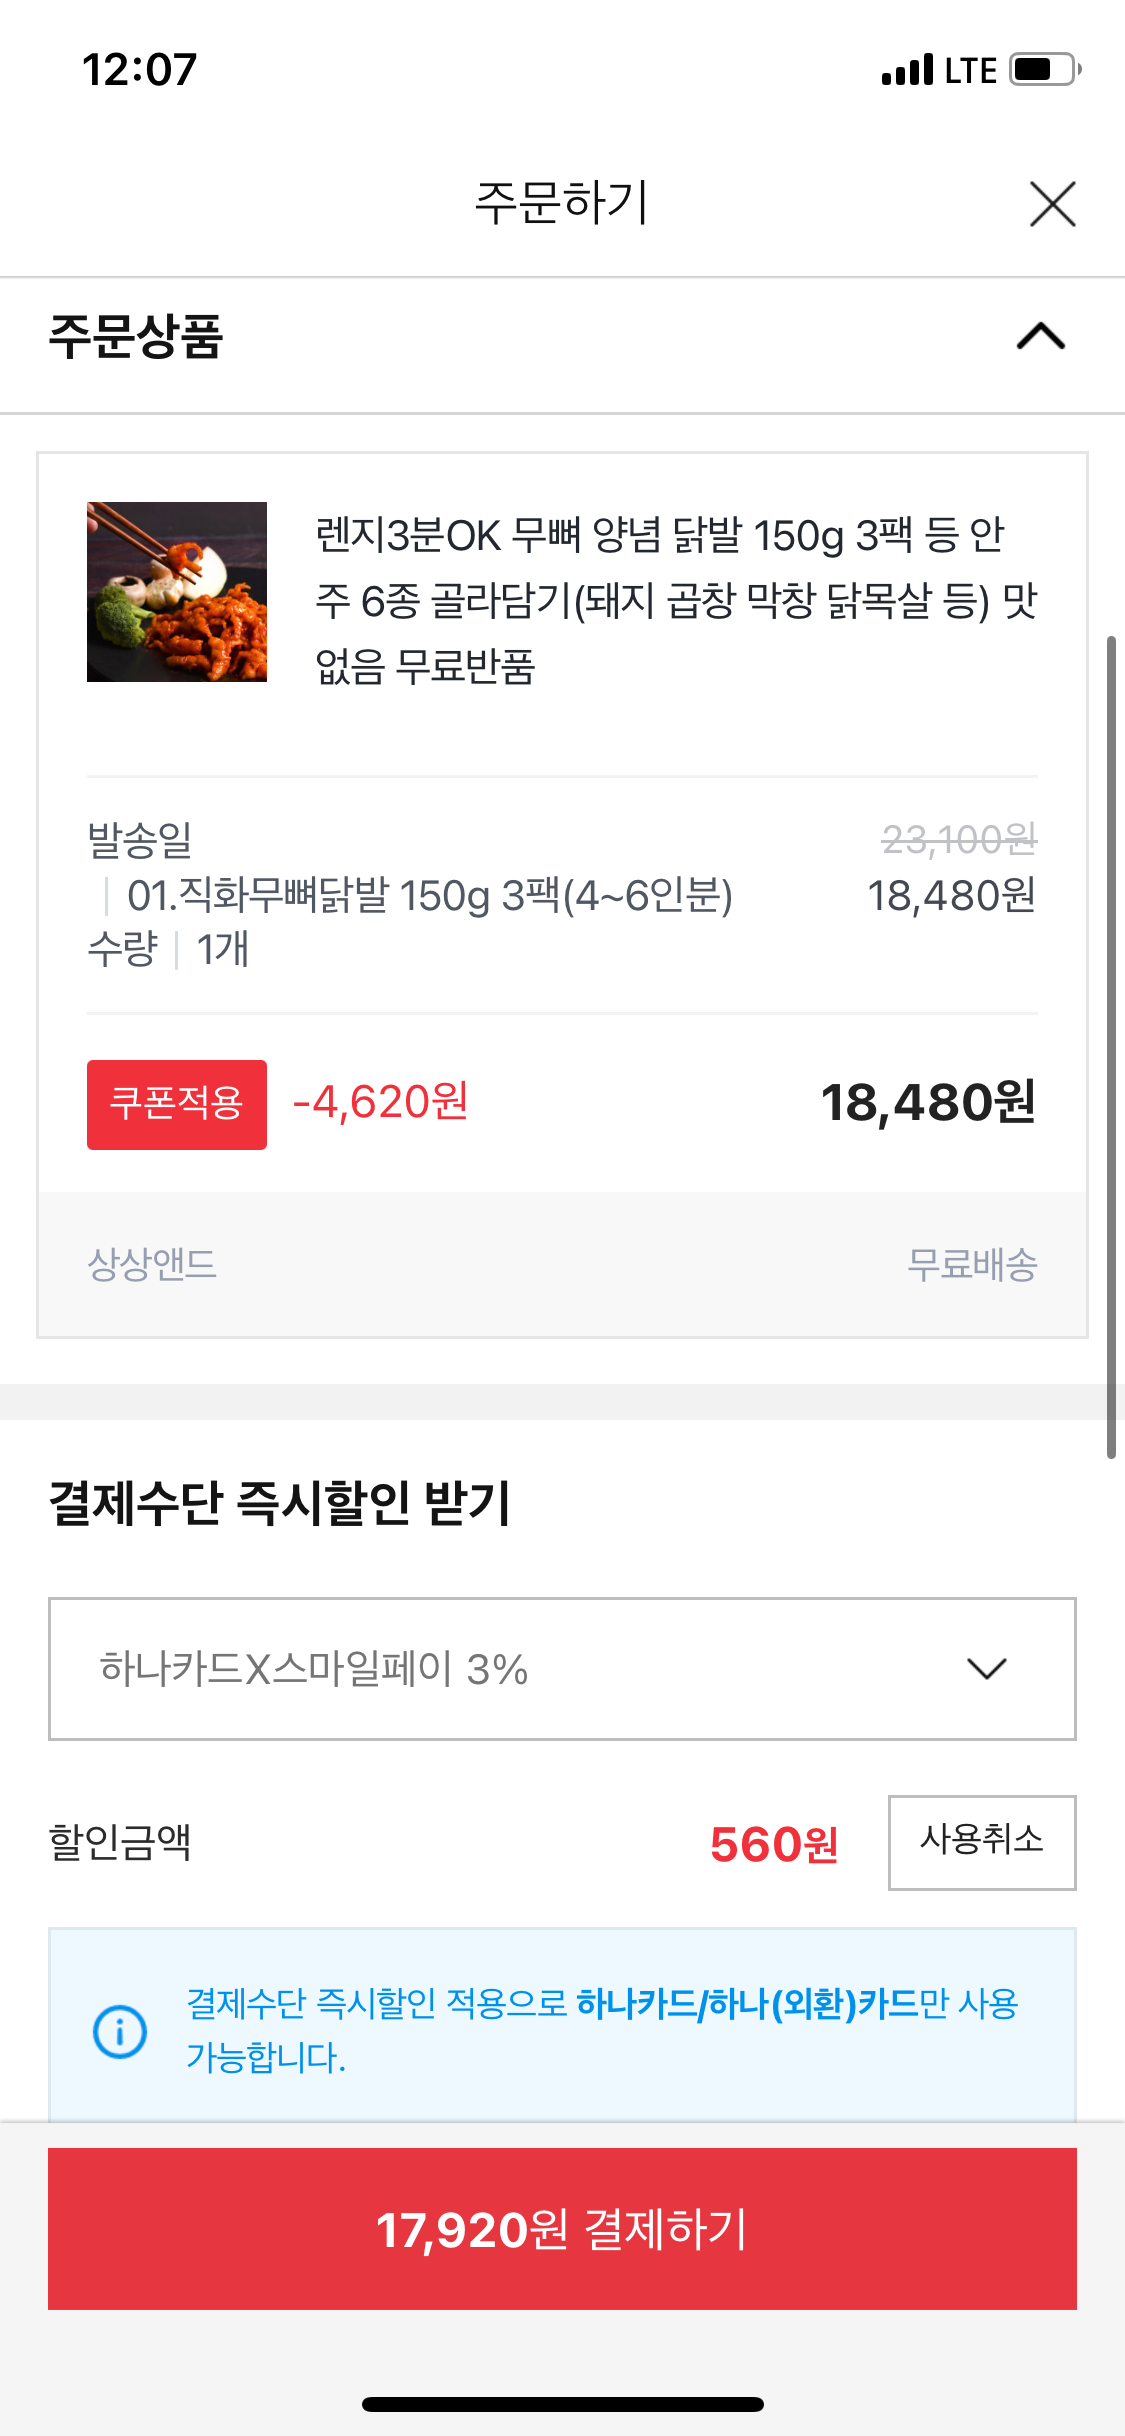
Task: Tap the cellular signal bars icon
Action: (907, 71)
